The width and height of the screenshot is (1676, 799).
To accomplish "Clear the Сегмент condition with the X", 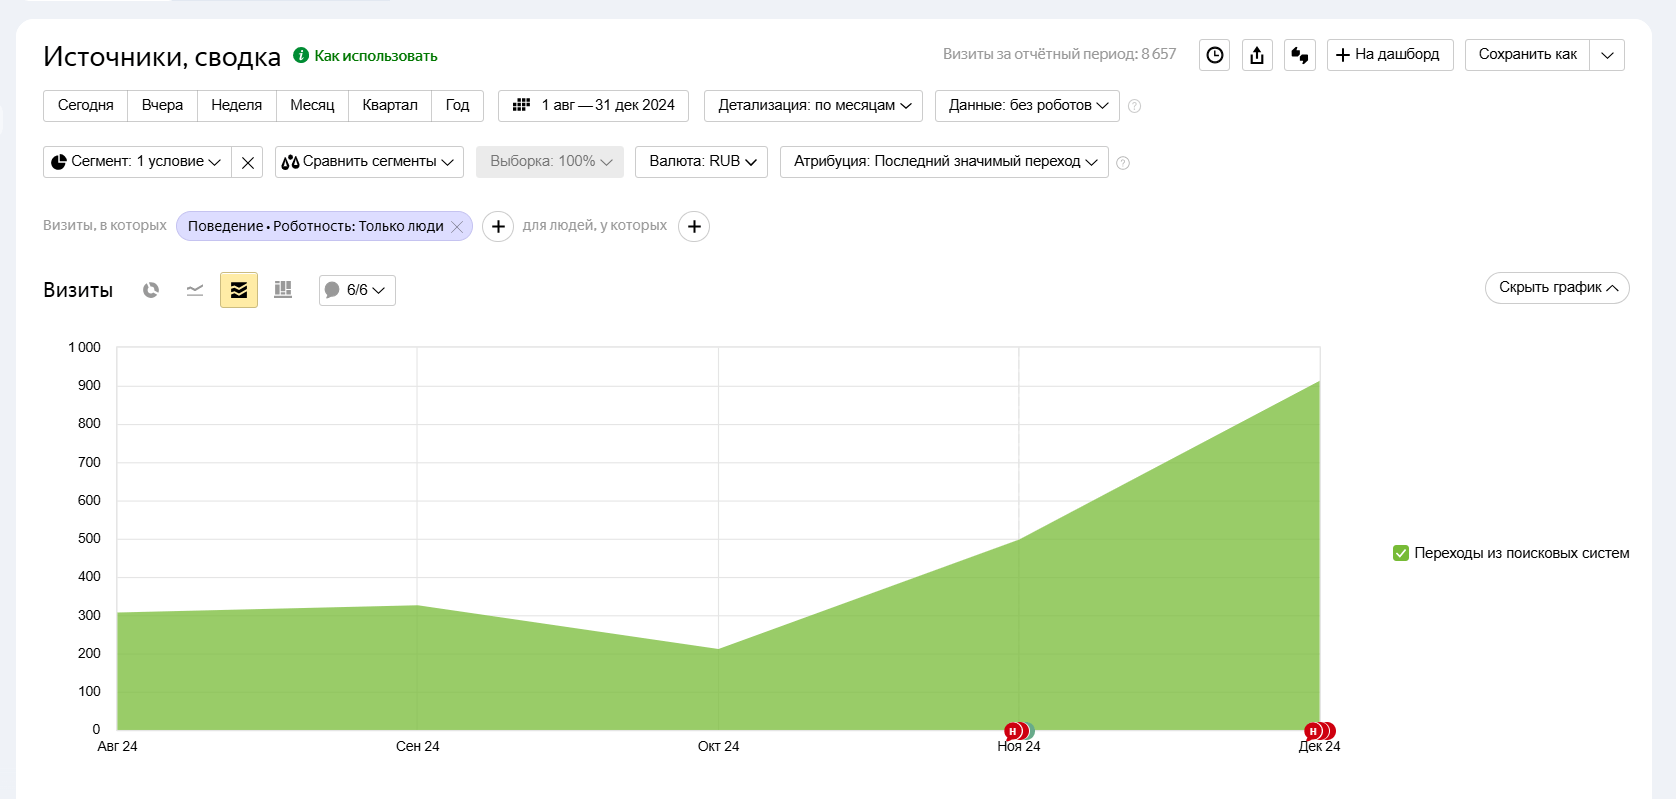I will 248,162.
